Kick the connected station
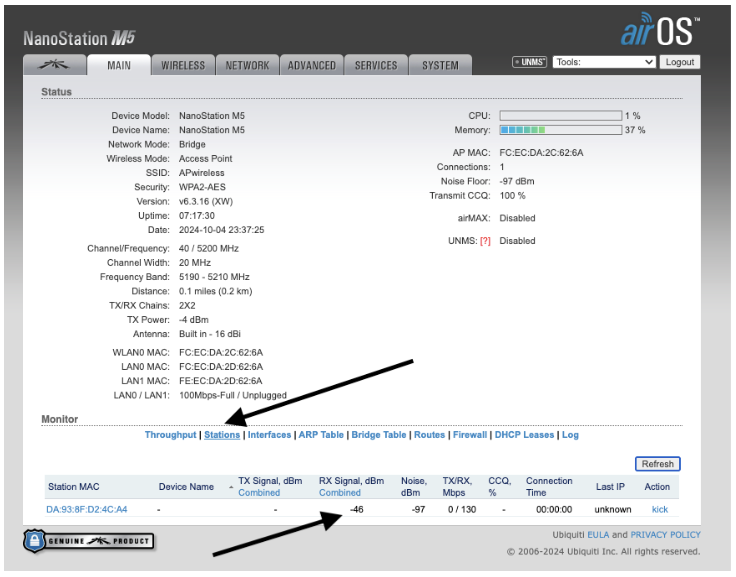 pos(659,509)
